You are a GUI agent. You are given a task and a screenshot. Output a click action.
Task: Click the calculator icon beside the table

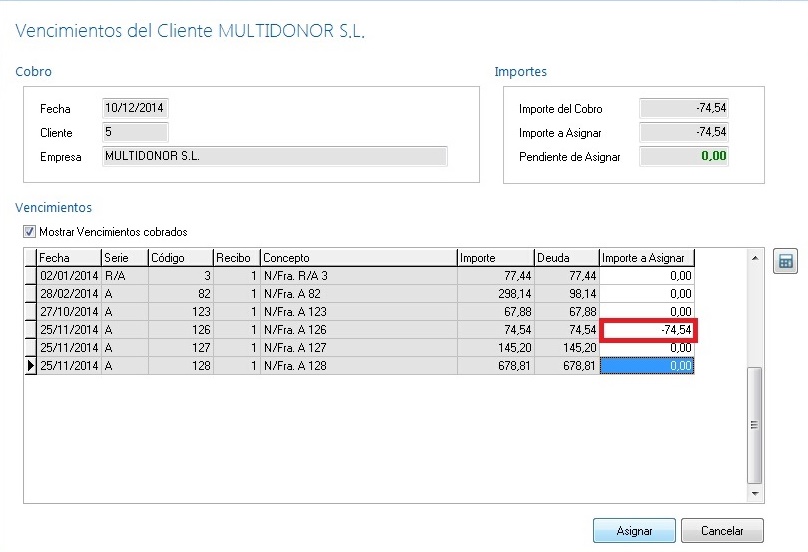[786, 262]
